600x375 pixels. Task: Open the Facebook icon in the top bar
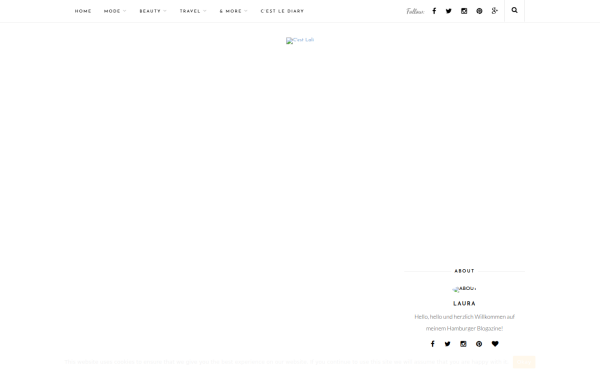tap(434, 11)
